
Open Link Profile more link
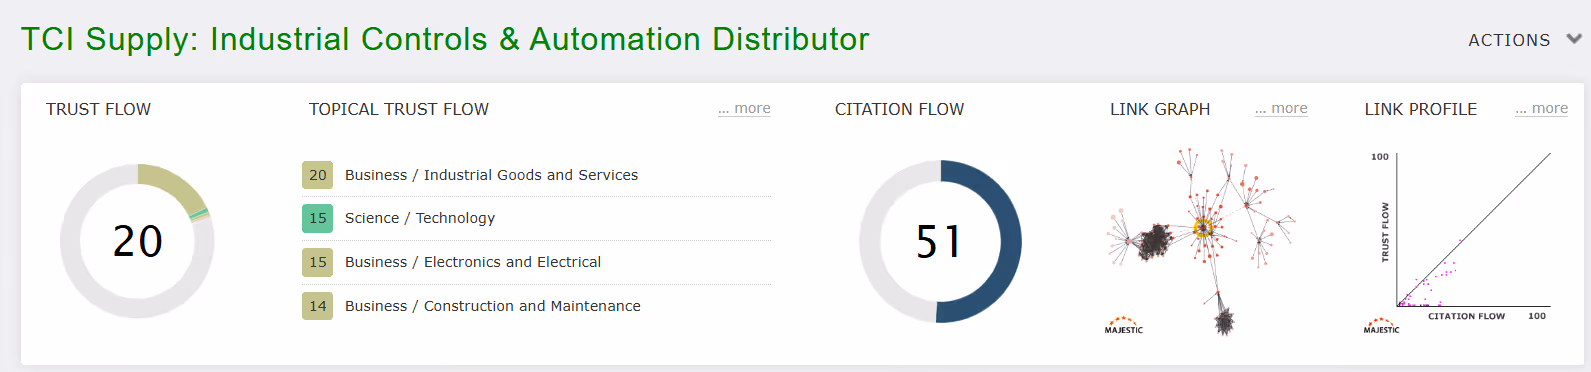[1541, 109]
